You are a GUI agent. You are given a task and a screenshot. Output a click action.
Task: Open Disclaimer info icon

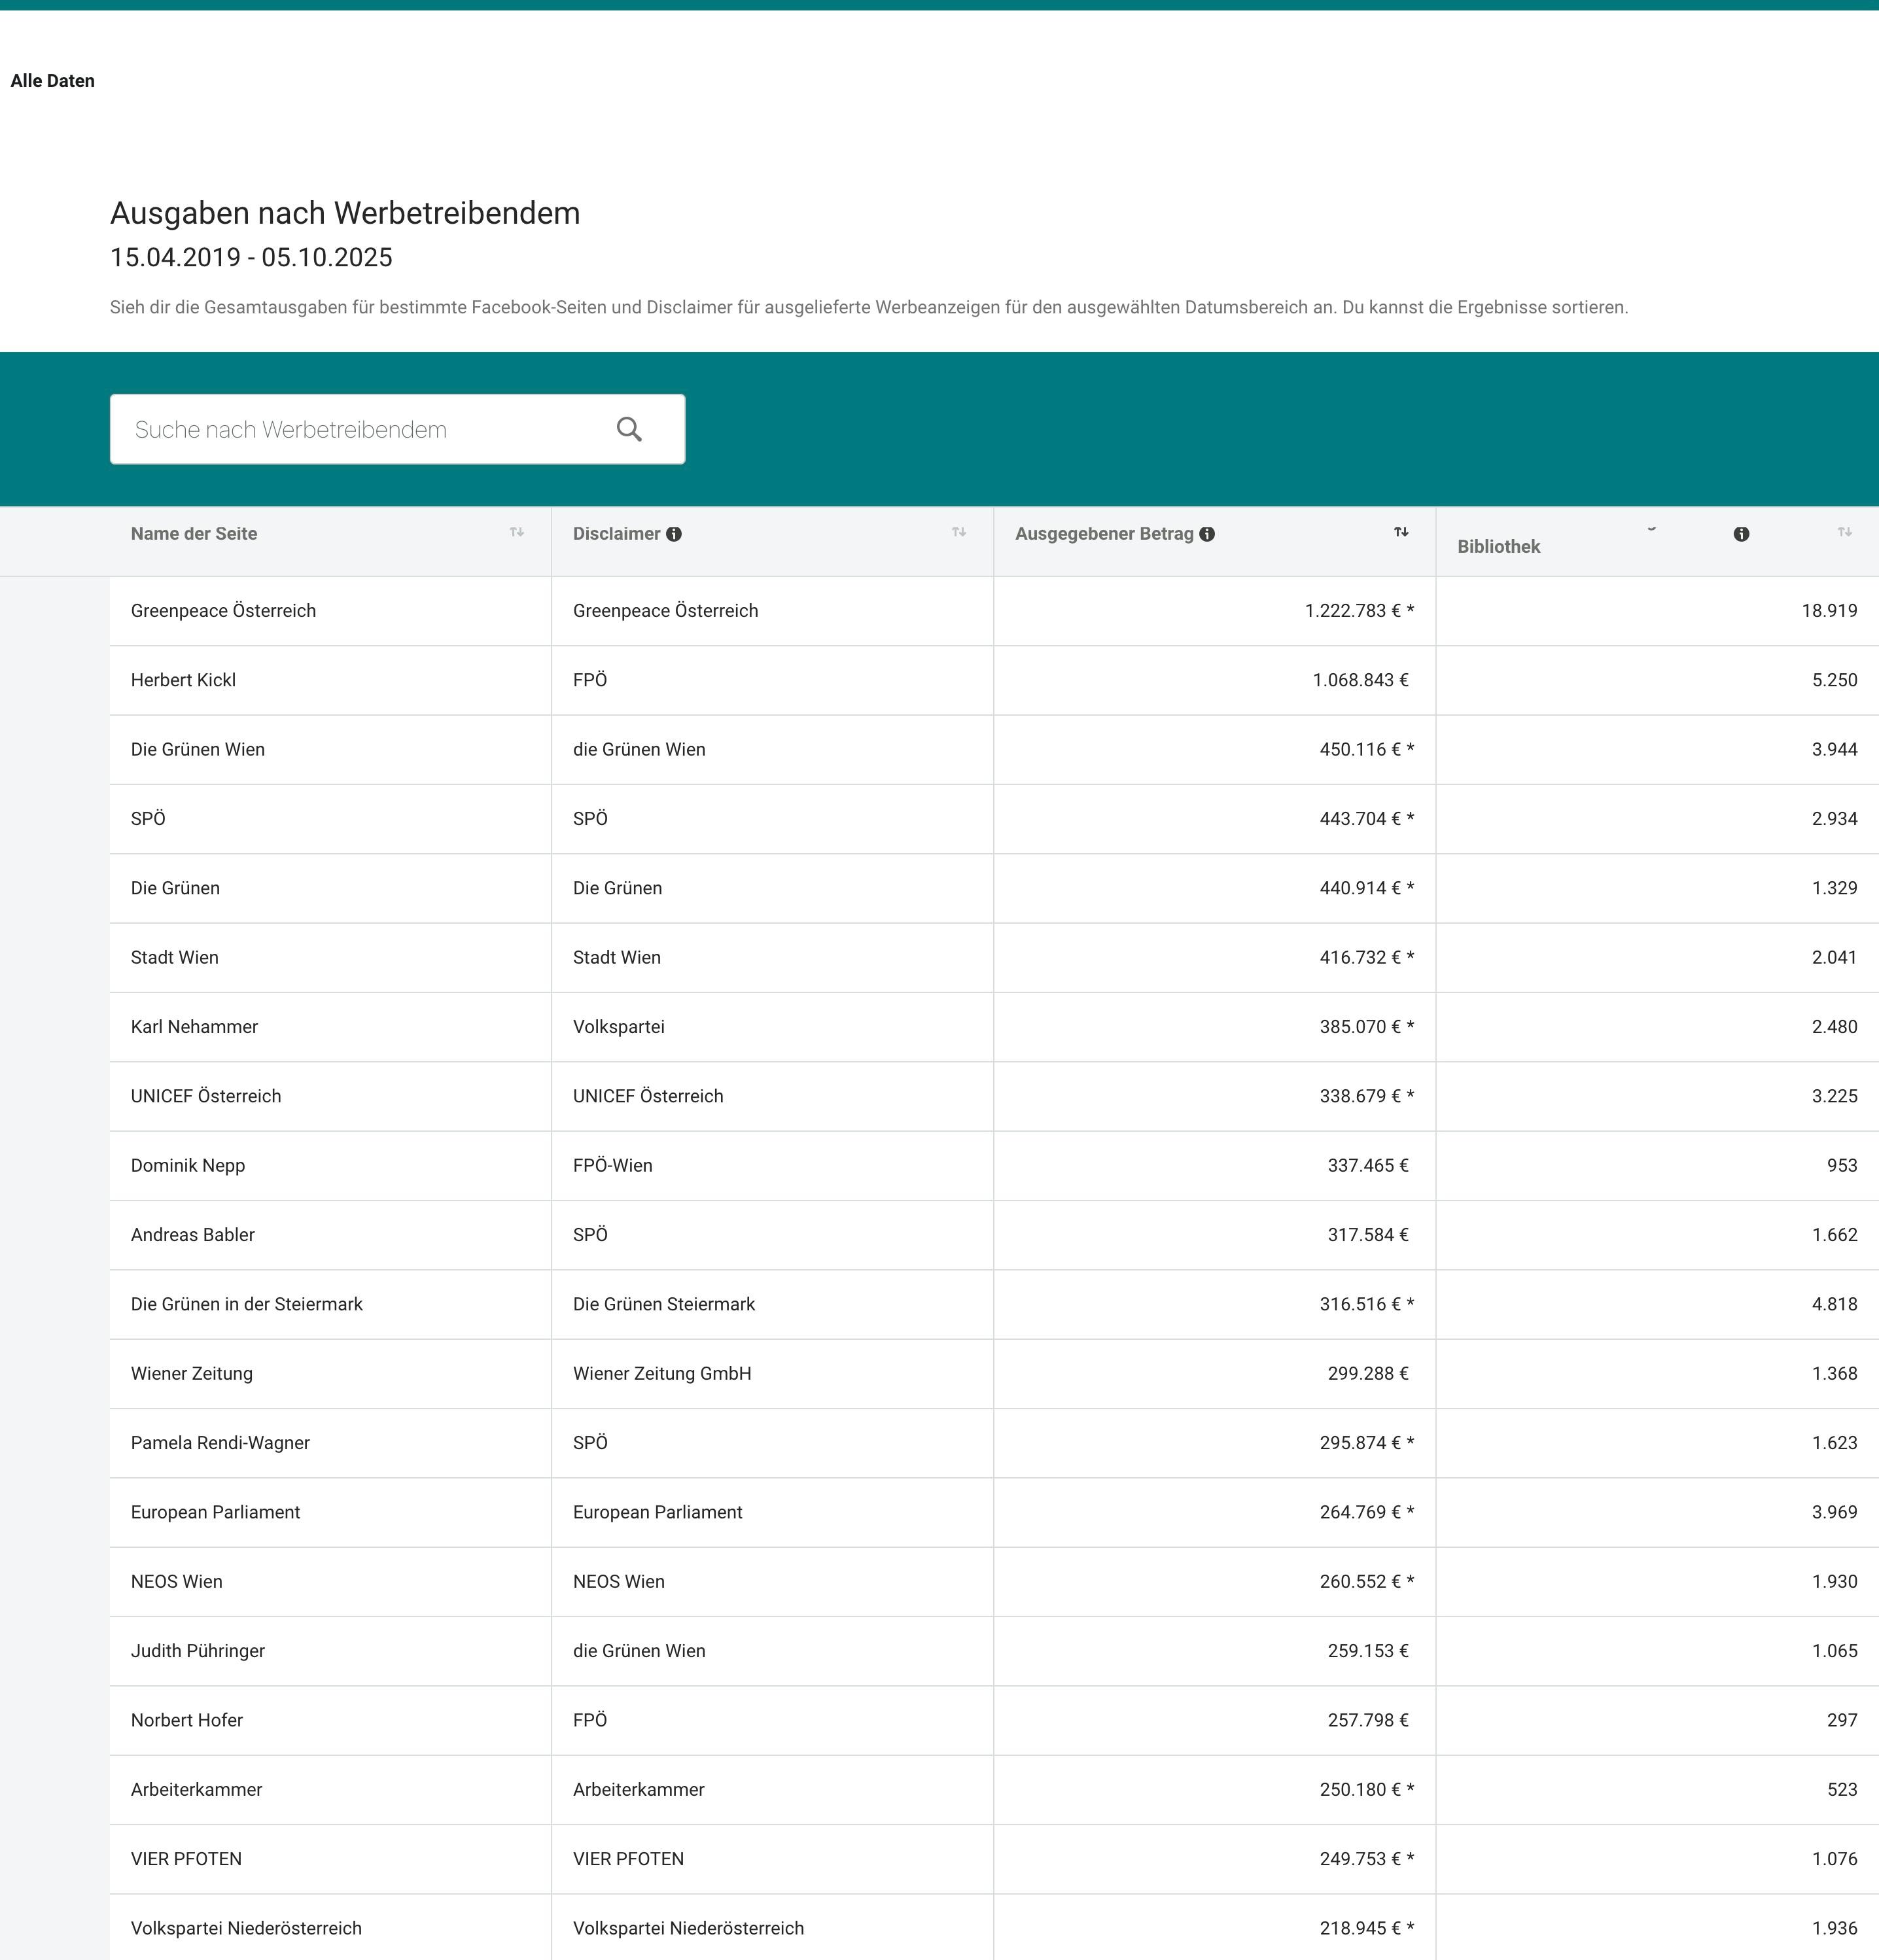pos(674,534)
